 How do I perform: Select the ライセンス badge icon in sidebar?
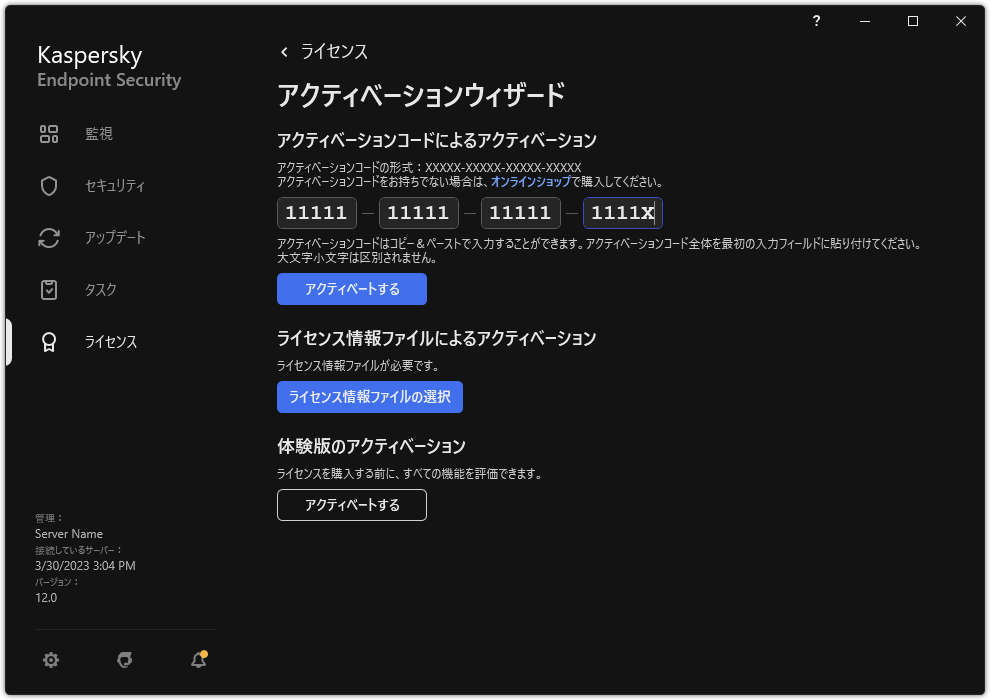point(48,341)
